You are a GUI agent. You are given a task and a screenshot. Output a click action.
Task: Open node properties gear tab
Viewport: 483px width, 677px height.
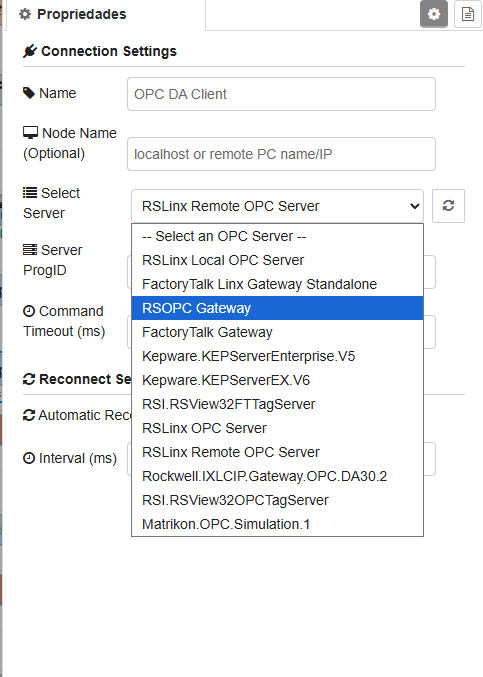(x=434, y=14)
